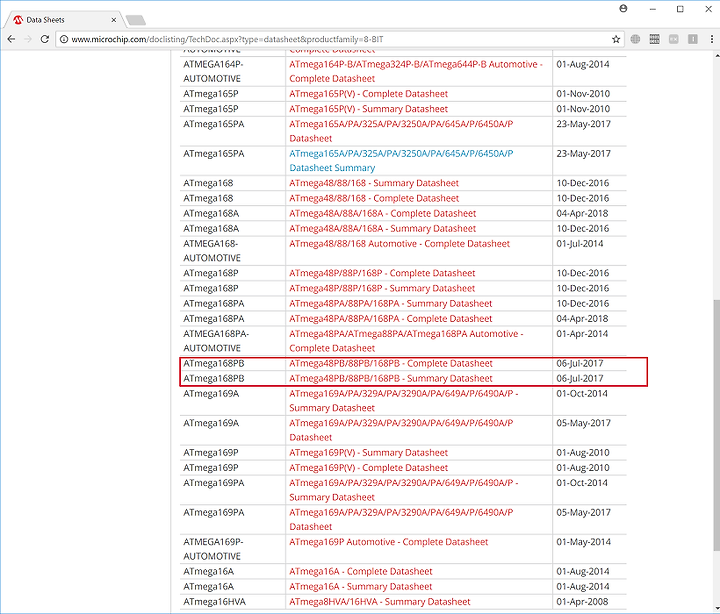The image size is (720, 614).
Task: Click the globe extension icon
Action: click(x=635, y=39)
